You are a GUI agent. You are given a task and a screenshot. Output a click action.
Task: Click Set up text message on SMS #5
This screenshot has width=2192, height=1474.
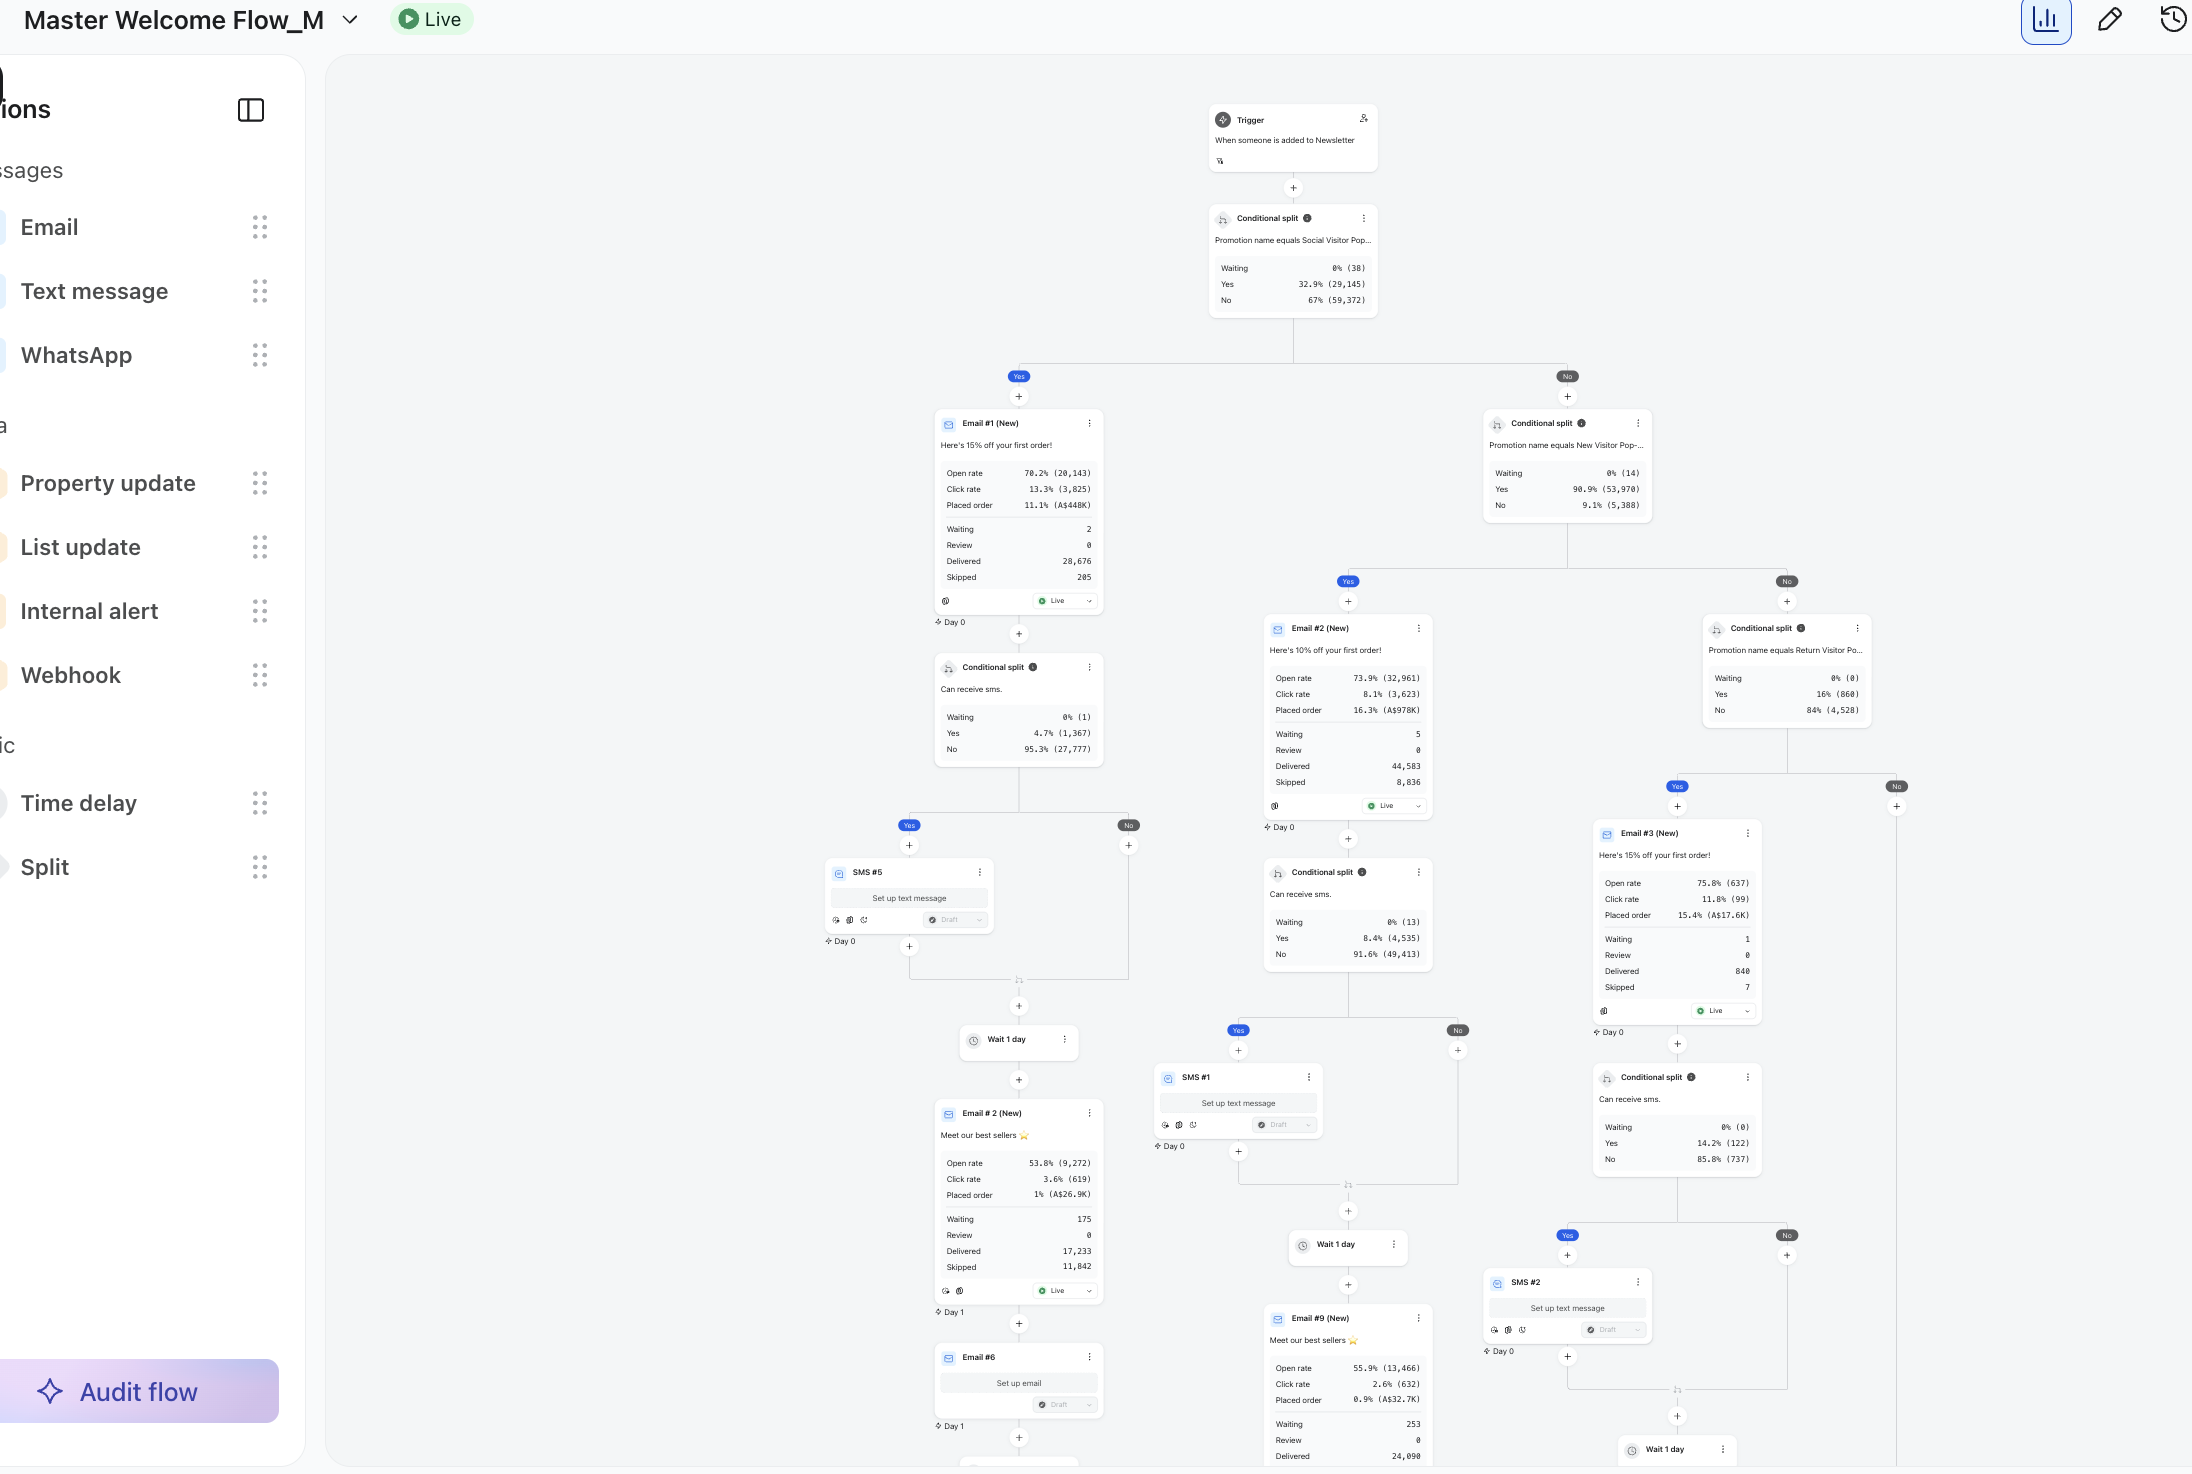(x=909, y=898)
